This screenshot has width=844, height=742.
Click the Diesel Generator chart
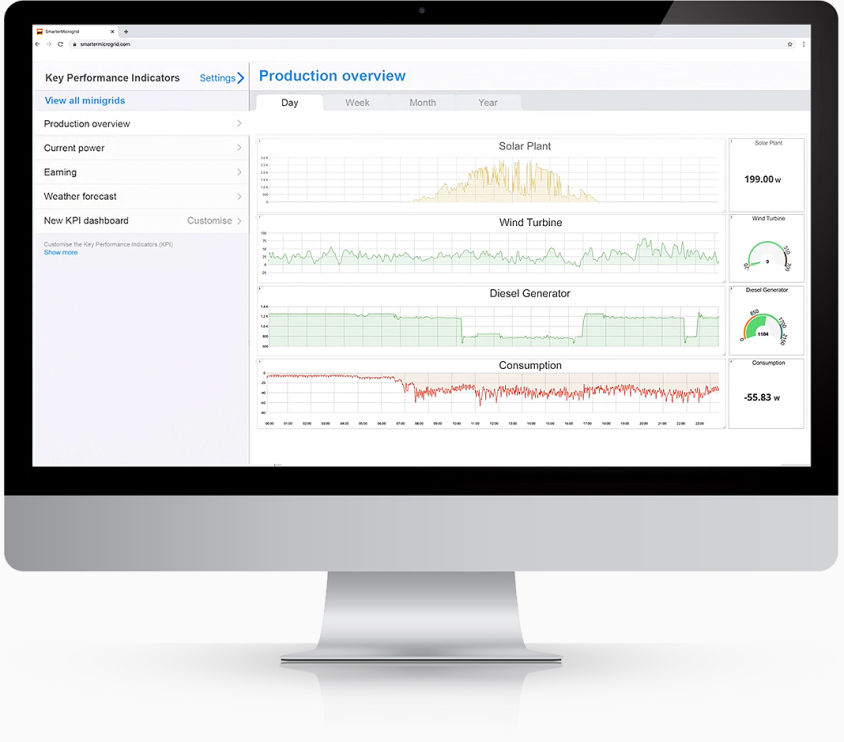[491, 321]
